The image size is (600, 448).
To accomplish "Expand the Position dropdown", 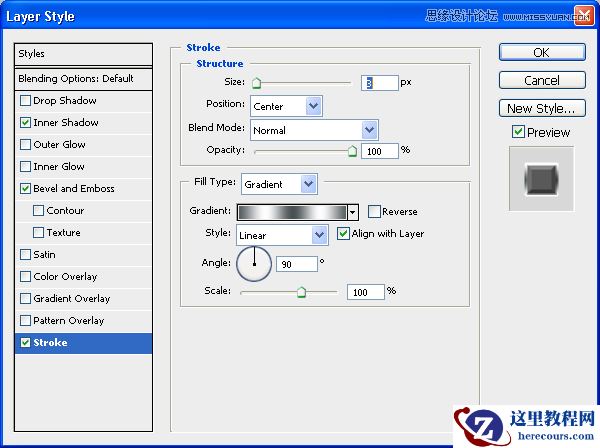I will [x=314, y=105].
